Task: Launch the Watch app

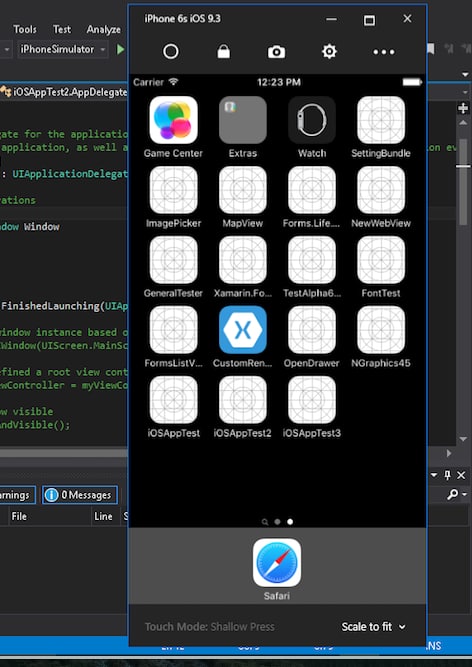Action: [x=312, y=120]
